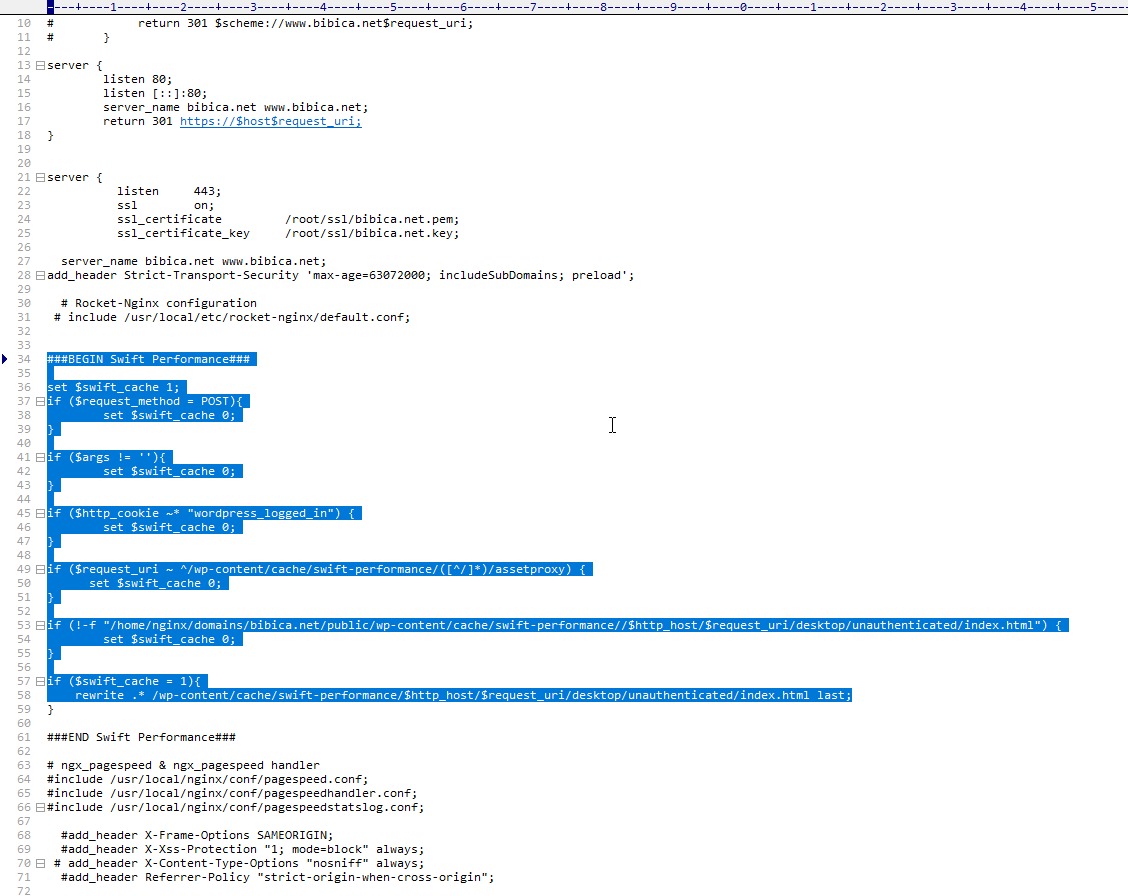Collapse fold marker at line 28 add_header

coord(40,275)
